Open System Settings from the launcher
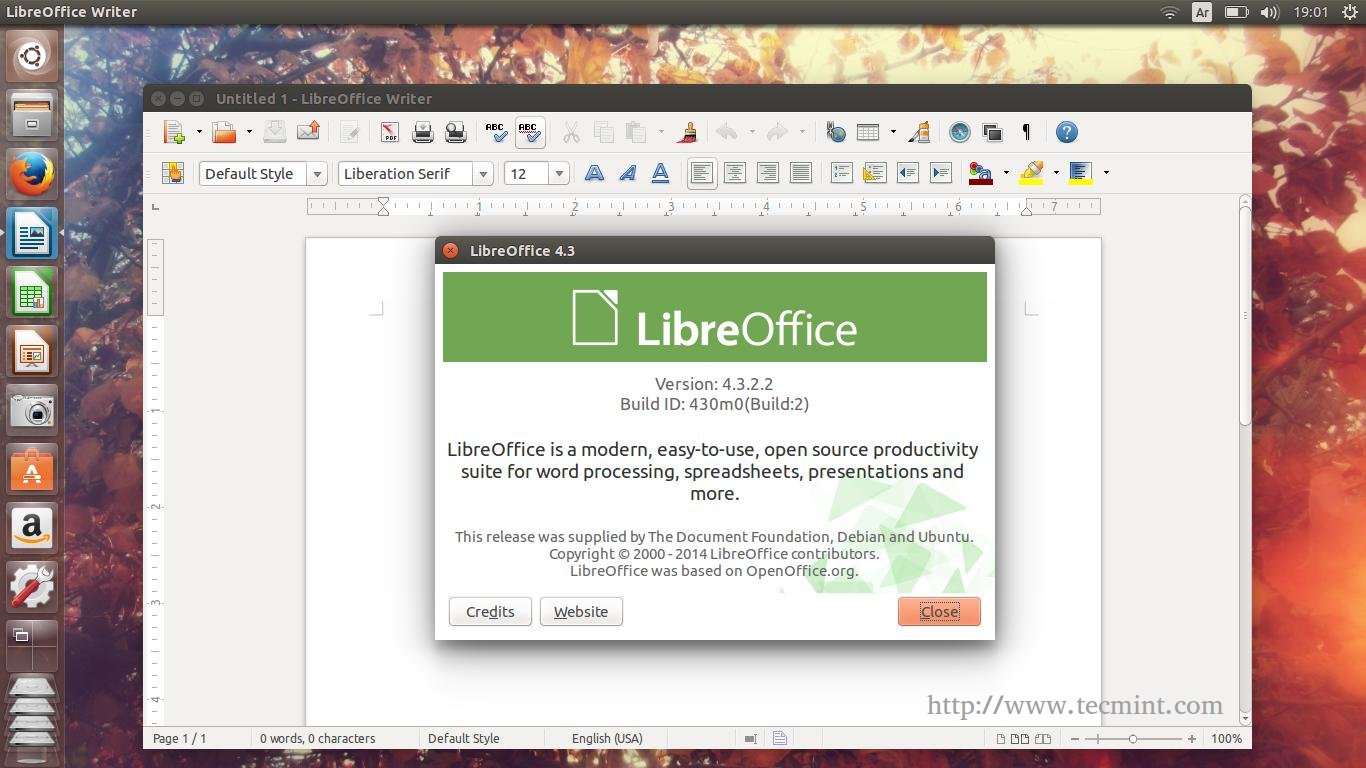Viewport: 1366px width, 768px height. pos(32,587)
